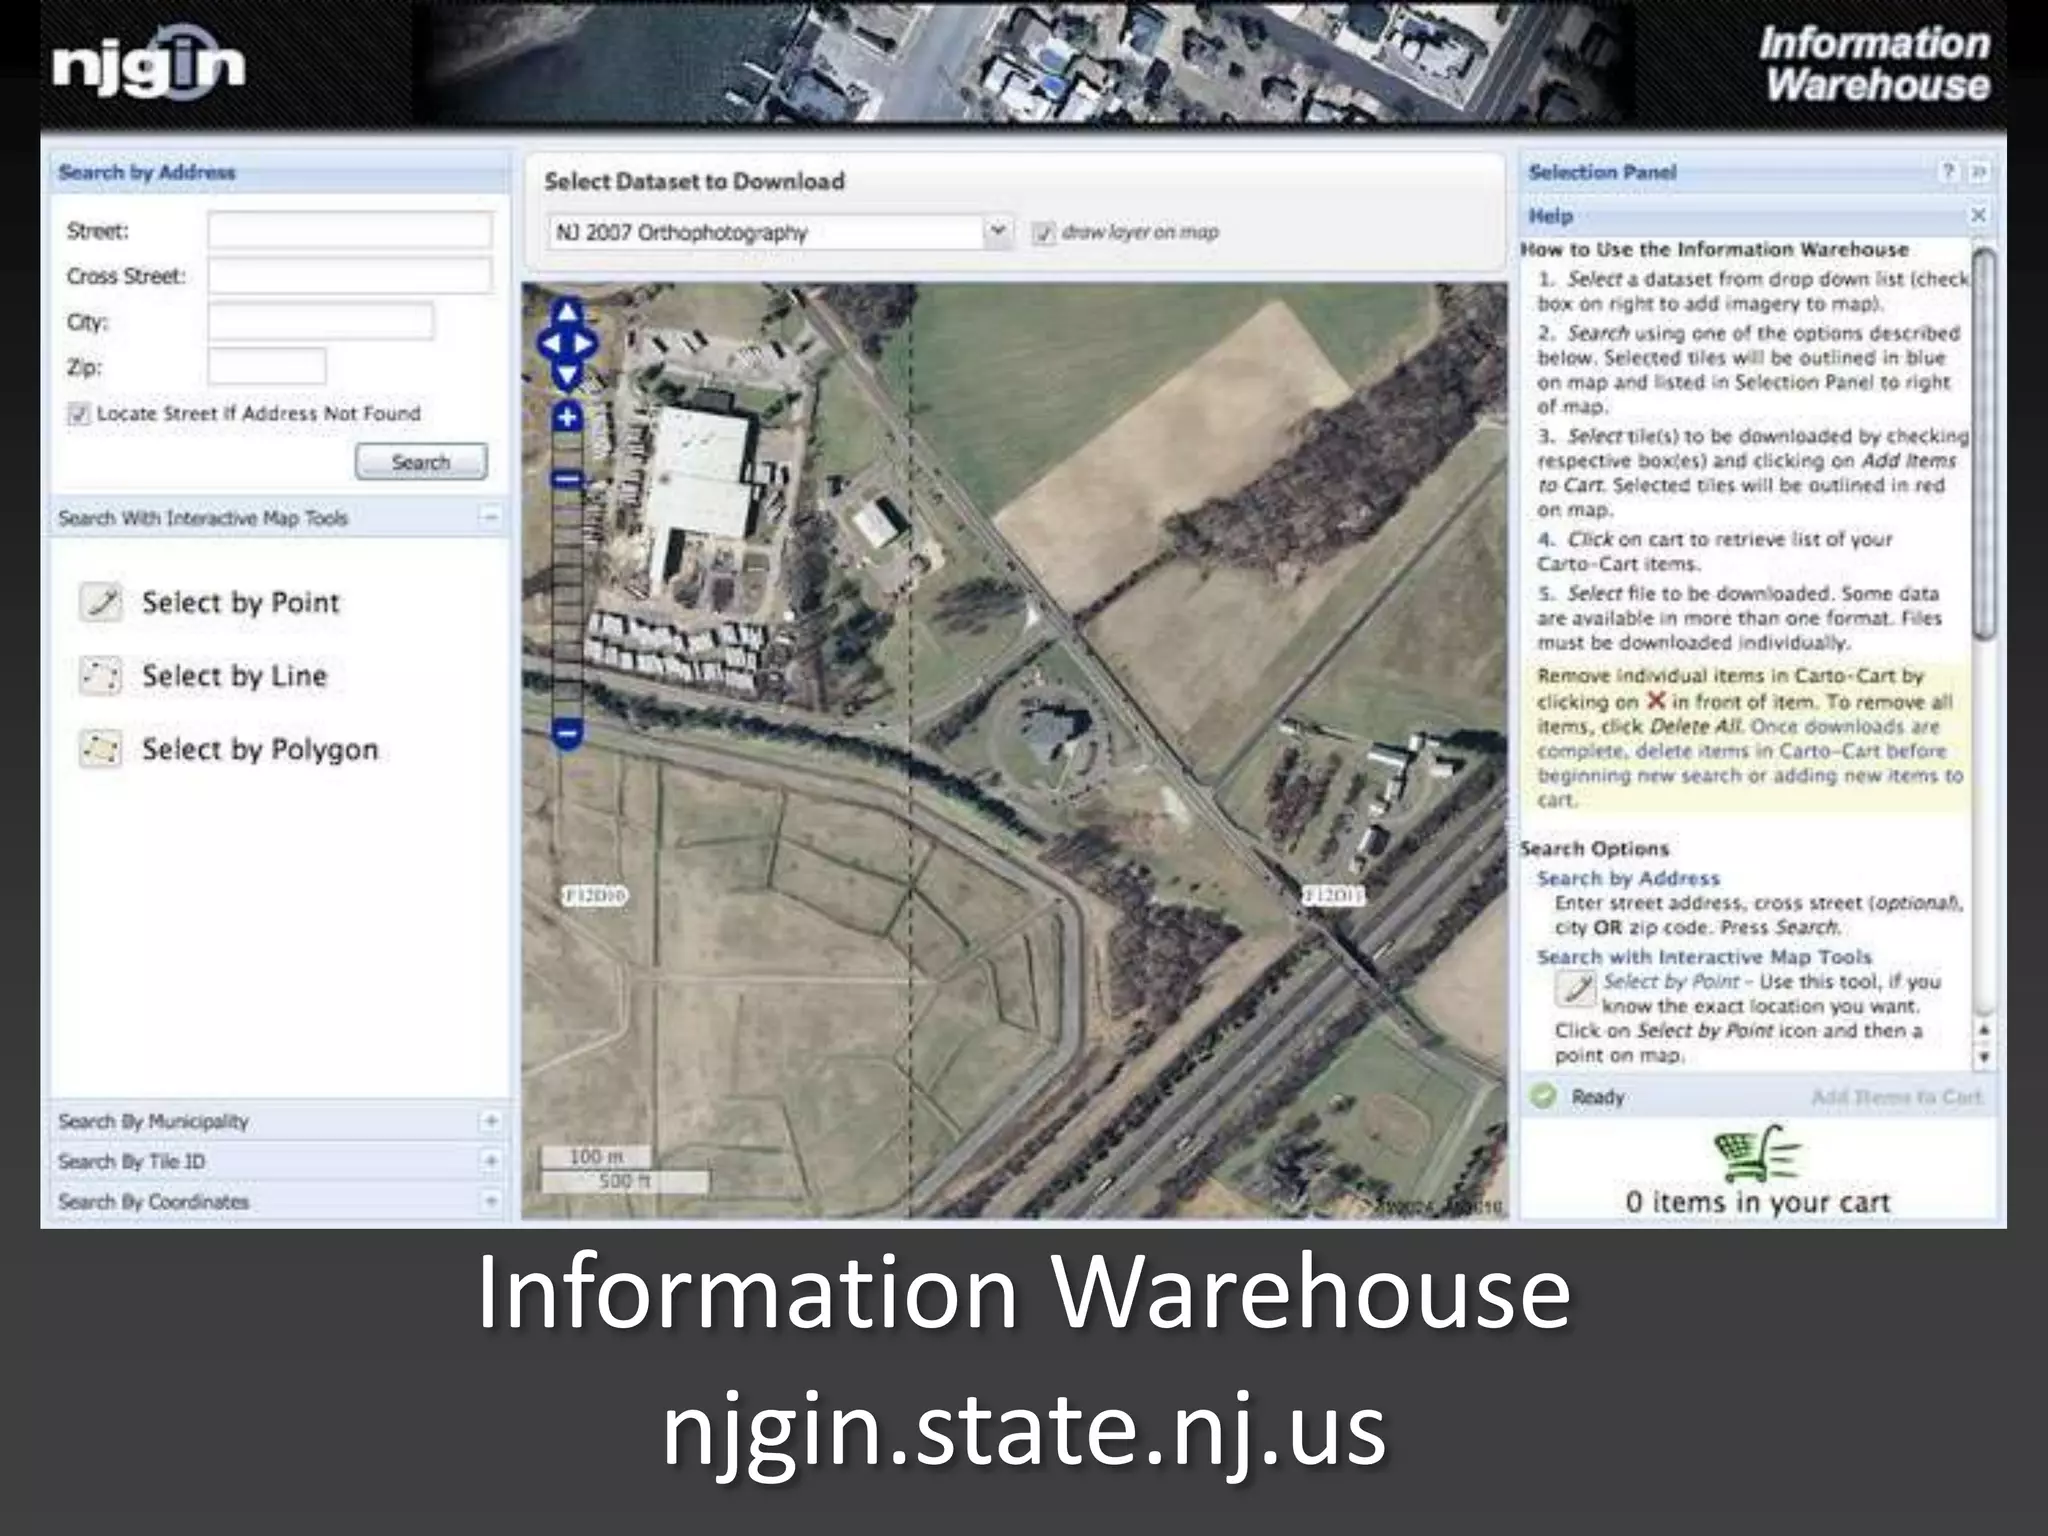Screen dimensions: 2048x1536
Task: Focus the Cross Street input field
Action: point(350,276)
